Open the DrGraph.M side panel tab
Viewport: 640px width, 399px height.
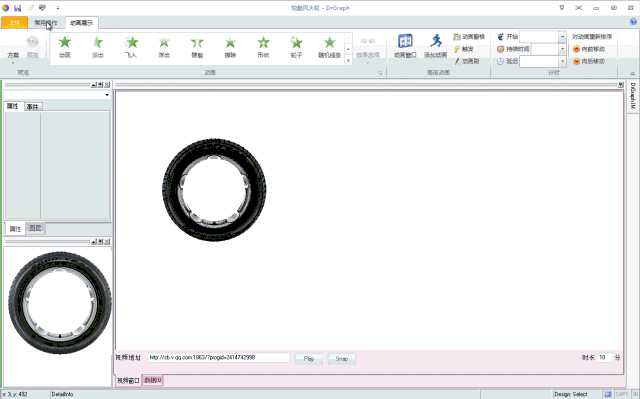(x=633, y=96)
